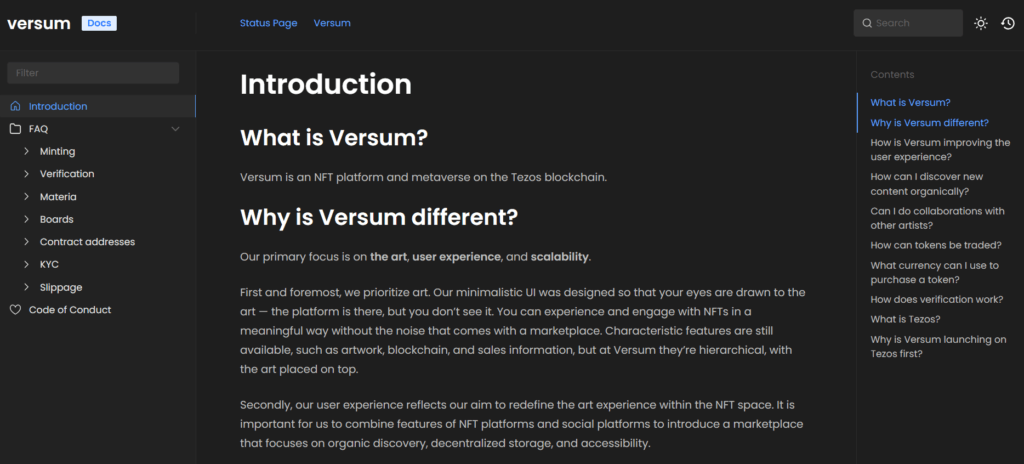Jump to 'What is Versum?' in Contents
This screenshot has width=1024, height=464.
click(910, 103)
